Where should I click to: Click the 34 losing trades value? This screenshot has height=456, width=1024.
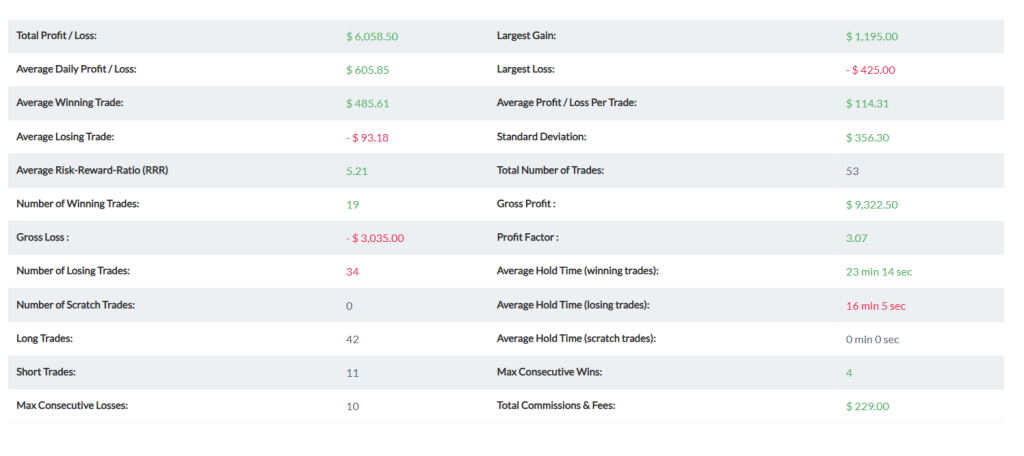click(x=353, y=272)
